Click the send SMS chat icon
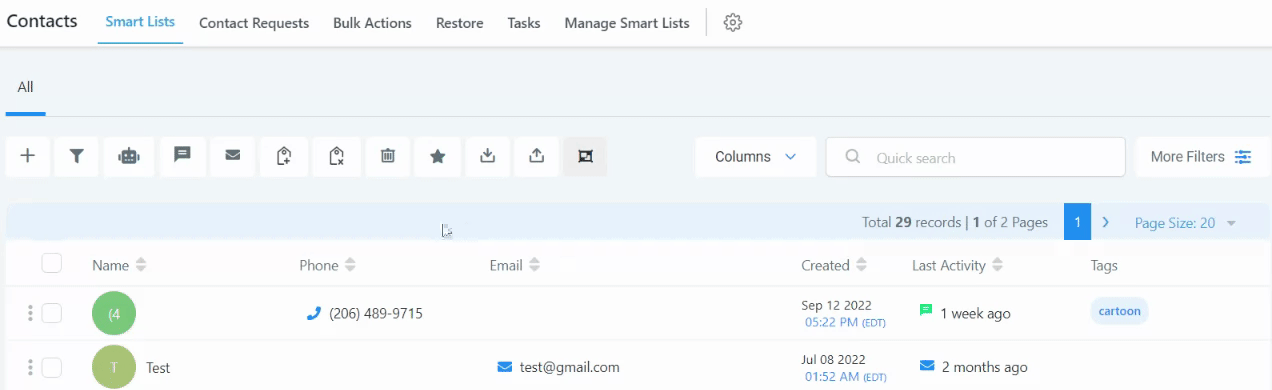The width and height of the screenshot is (1272, 390). tap(182, 156)
